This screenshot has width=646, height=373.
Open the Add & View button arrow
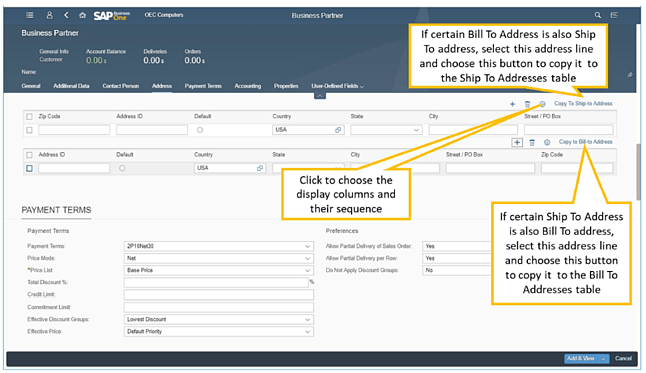603,359
